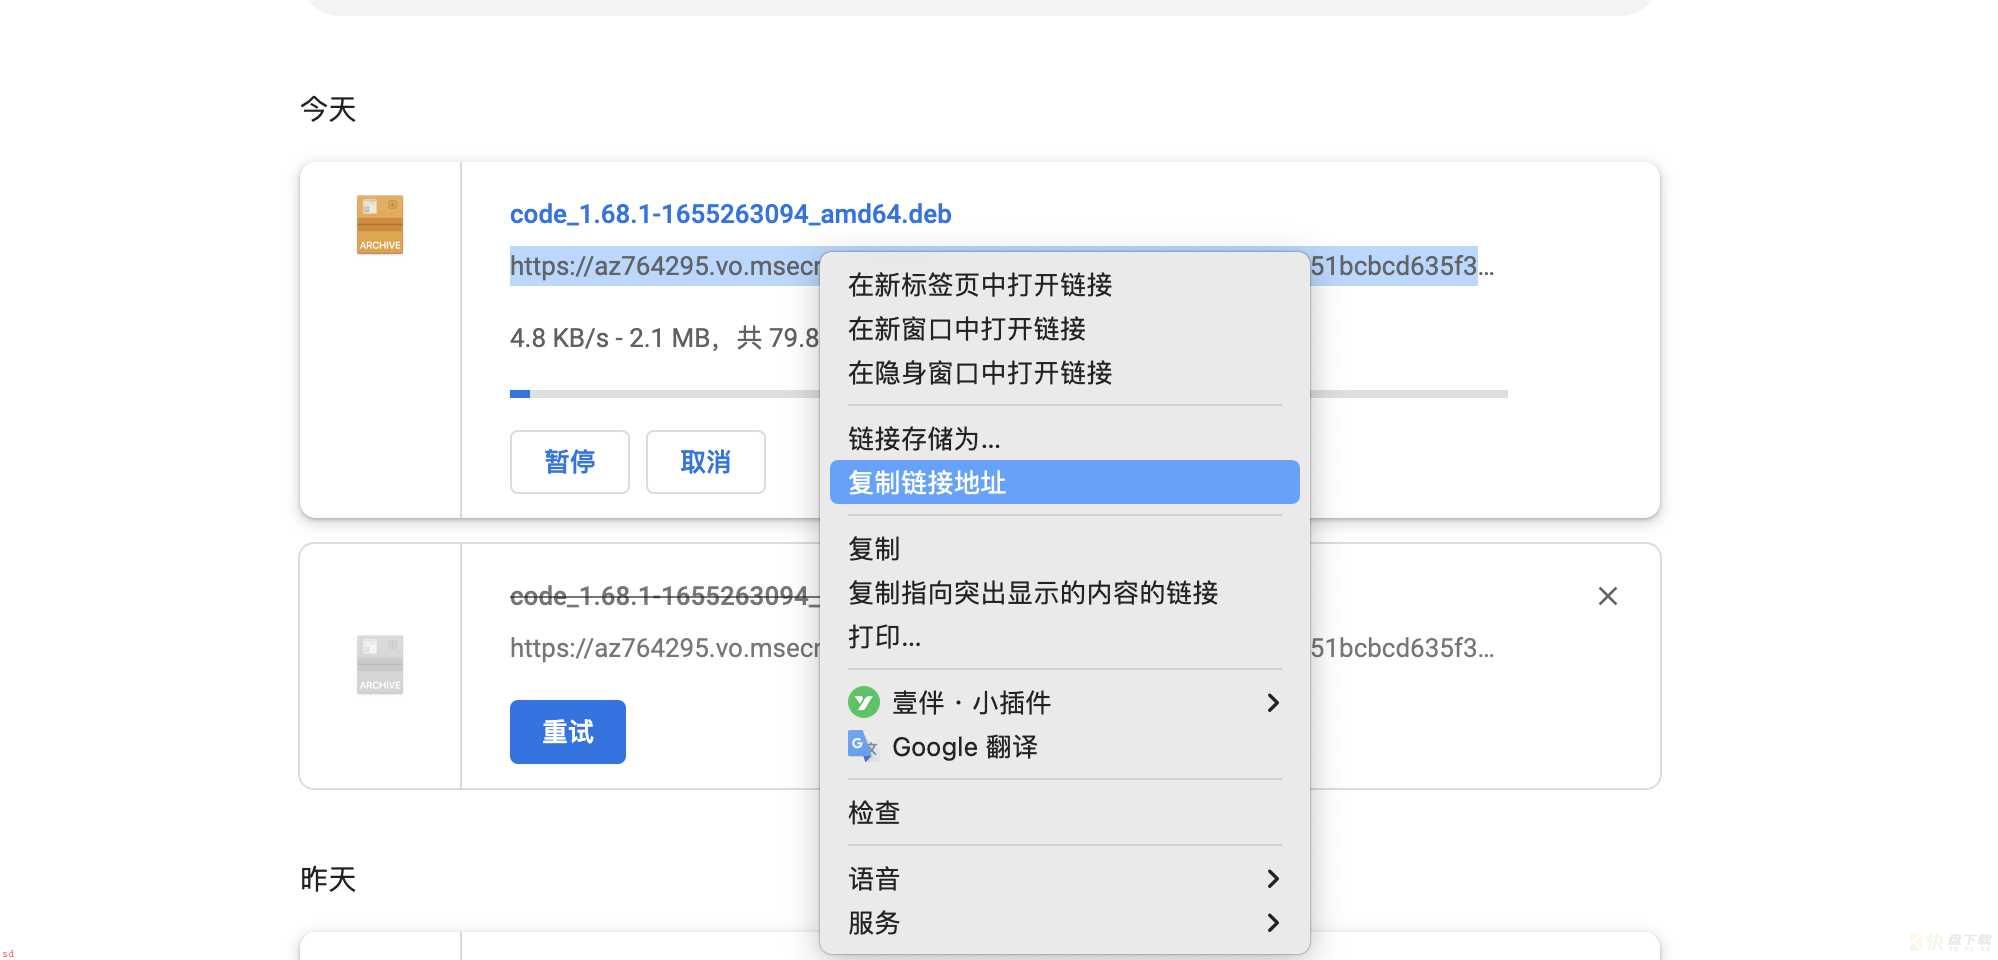Choose 在新标签页中打开链接
This screenshot has height=960, width=1998.
[x=1064, y=285]
